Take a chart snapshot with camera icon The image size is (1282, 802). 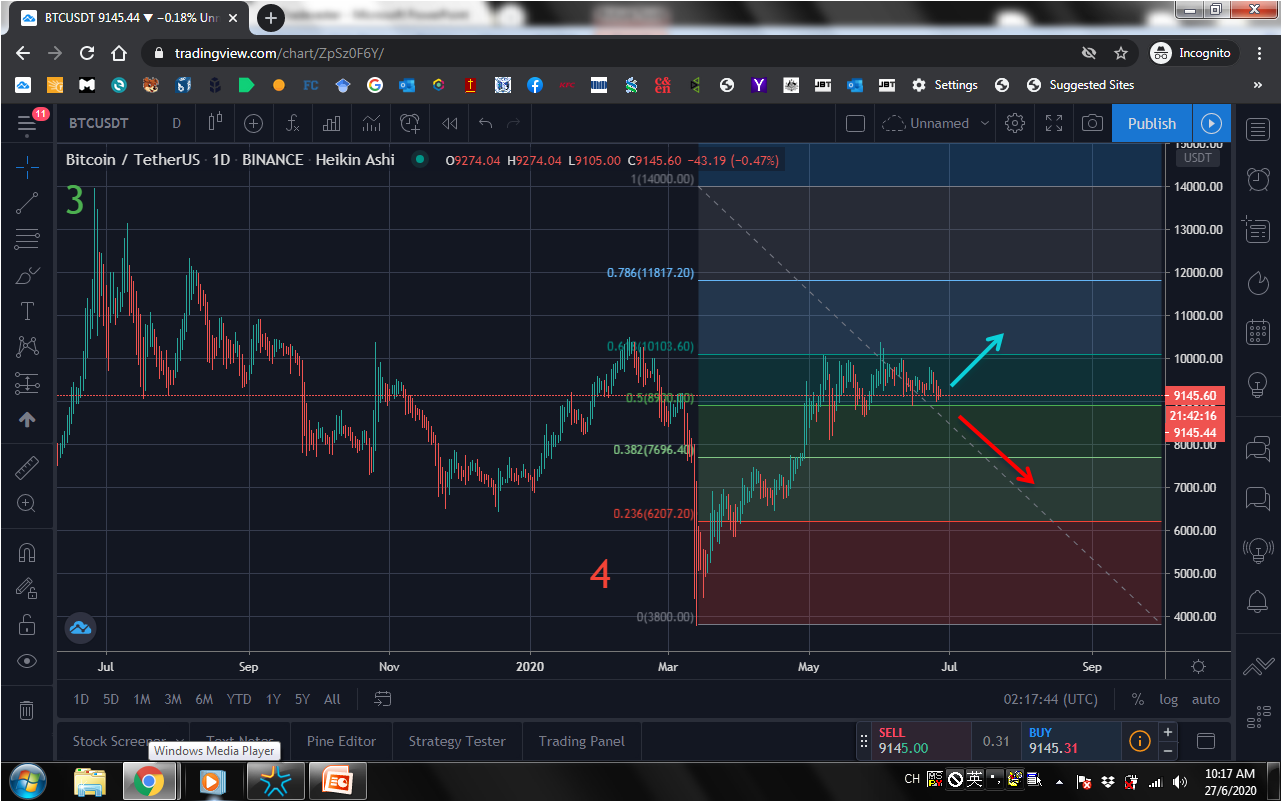[x=1093, y=123]
